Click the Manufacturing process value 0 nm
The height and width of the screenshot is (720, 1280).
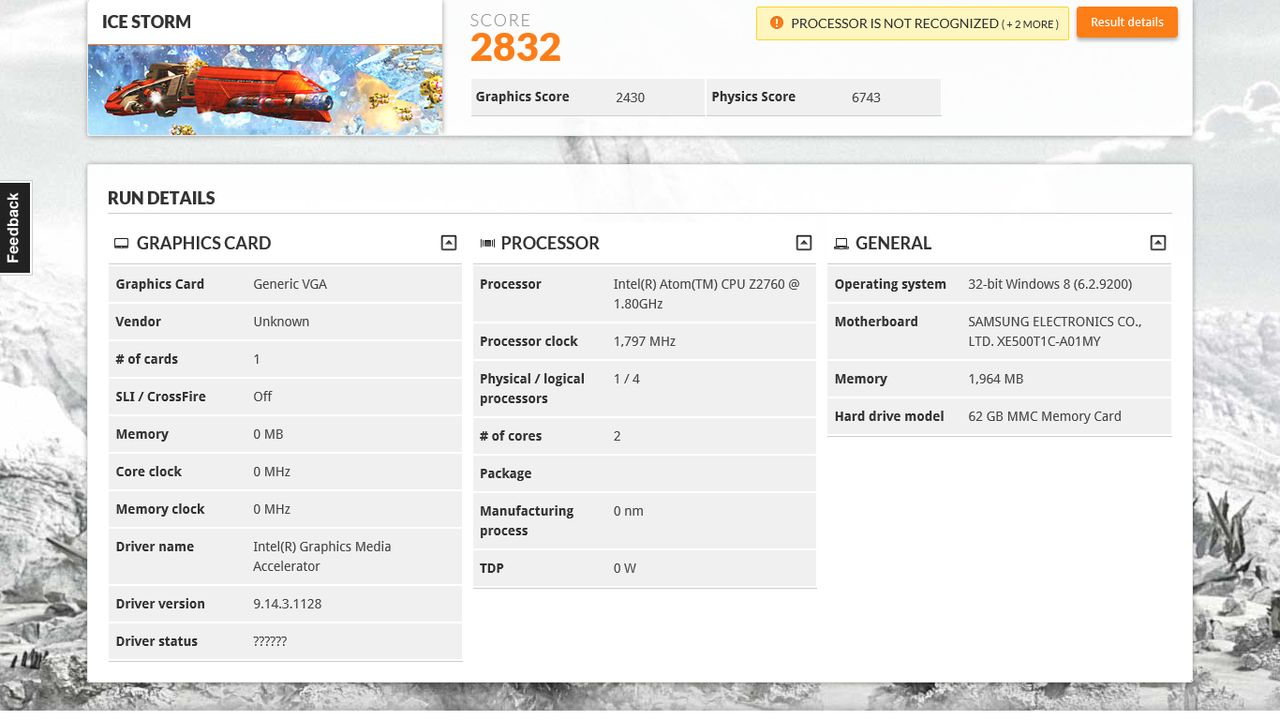[x=628, y=511]
